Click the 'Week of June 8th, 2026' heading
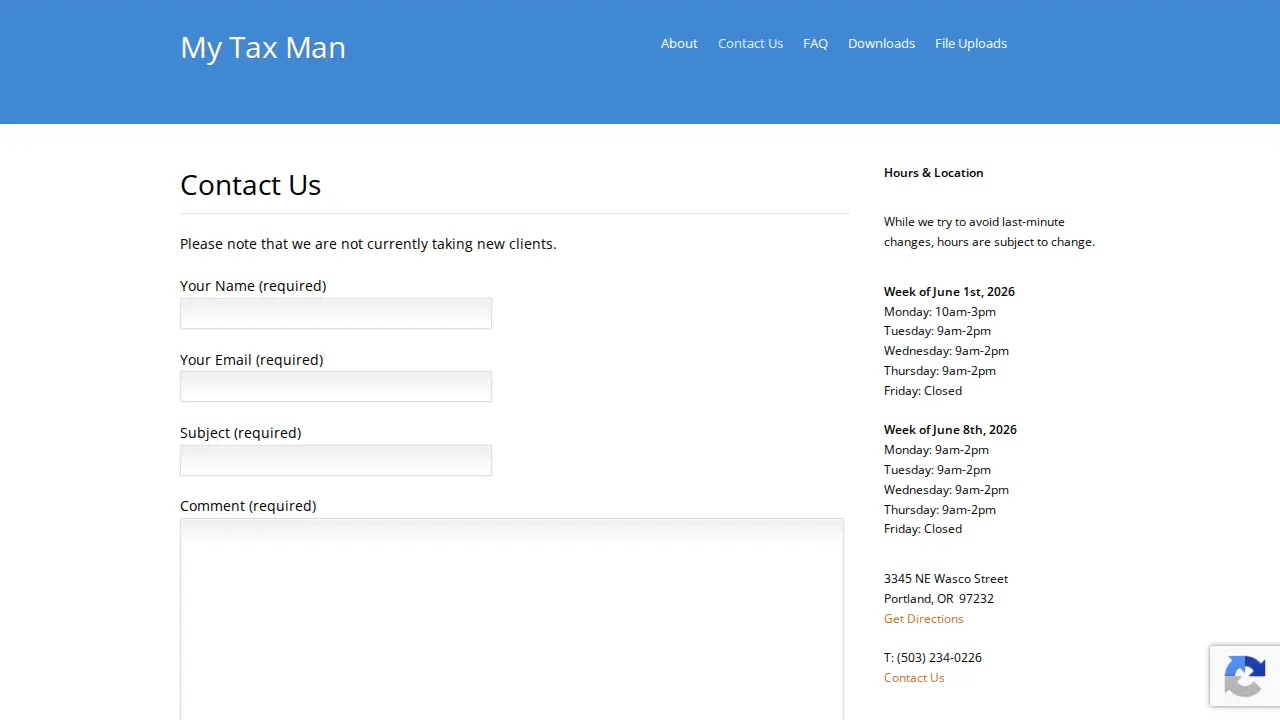 pyautogui.click(x=950, y=429)
